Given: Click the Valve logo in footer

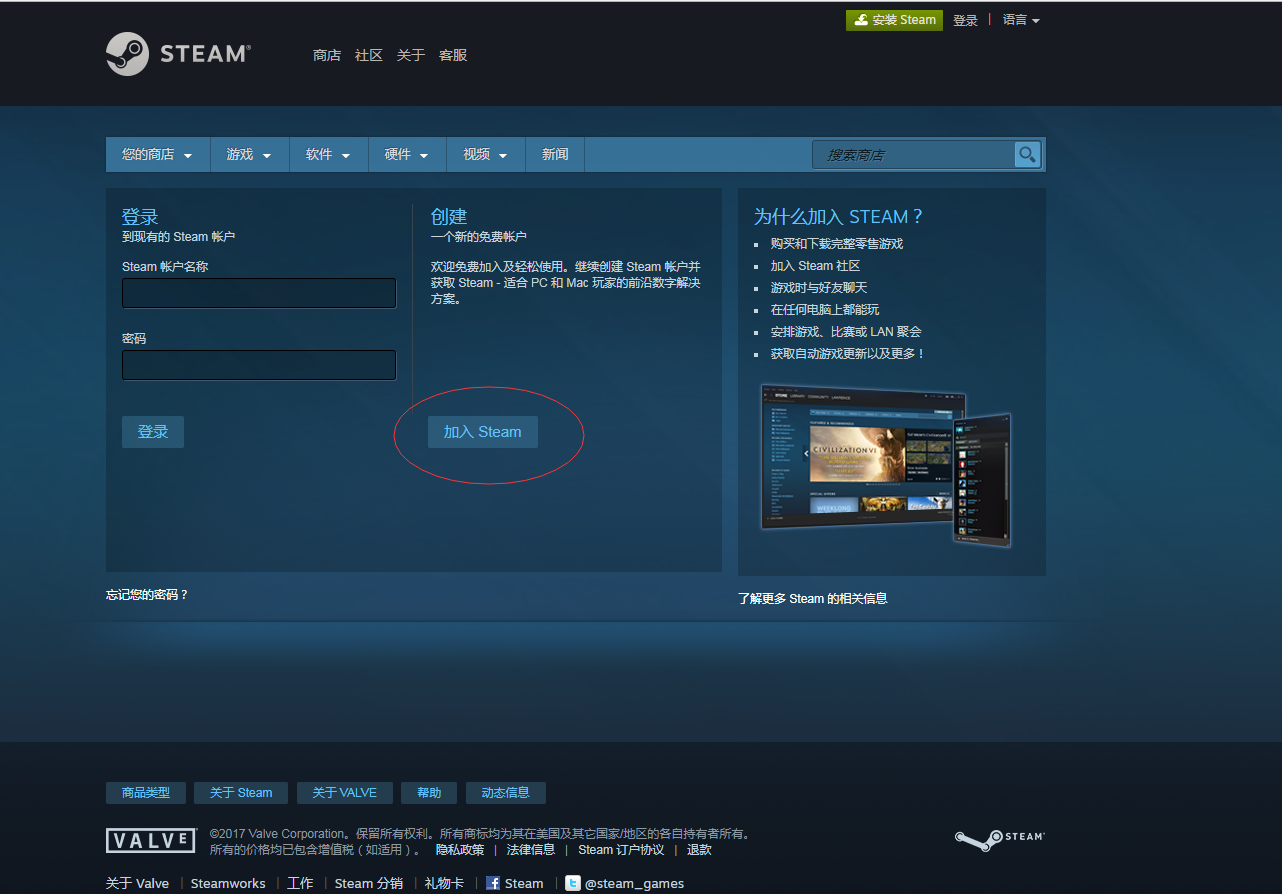Looking at the screenshot, I should 151,840.
